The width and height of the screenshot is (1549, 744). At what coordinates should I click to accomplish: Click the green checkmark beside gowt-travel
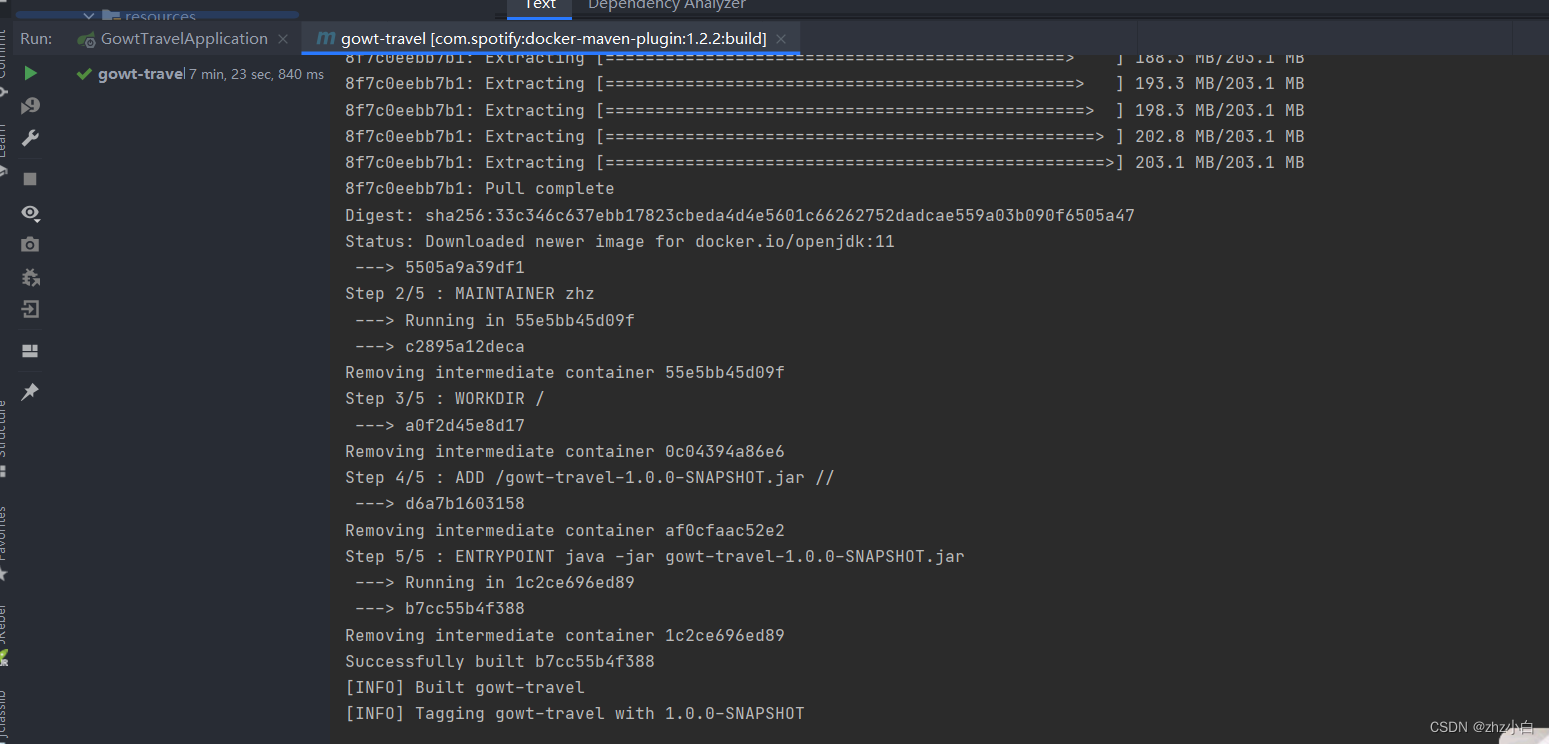82,73
